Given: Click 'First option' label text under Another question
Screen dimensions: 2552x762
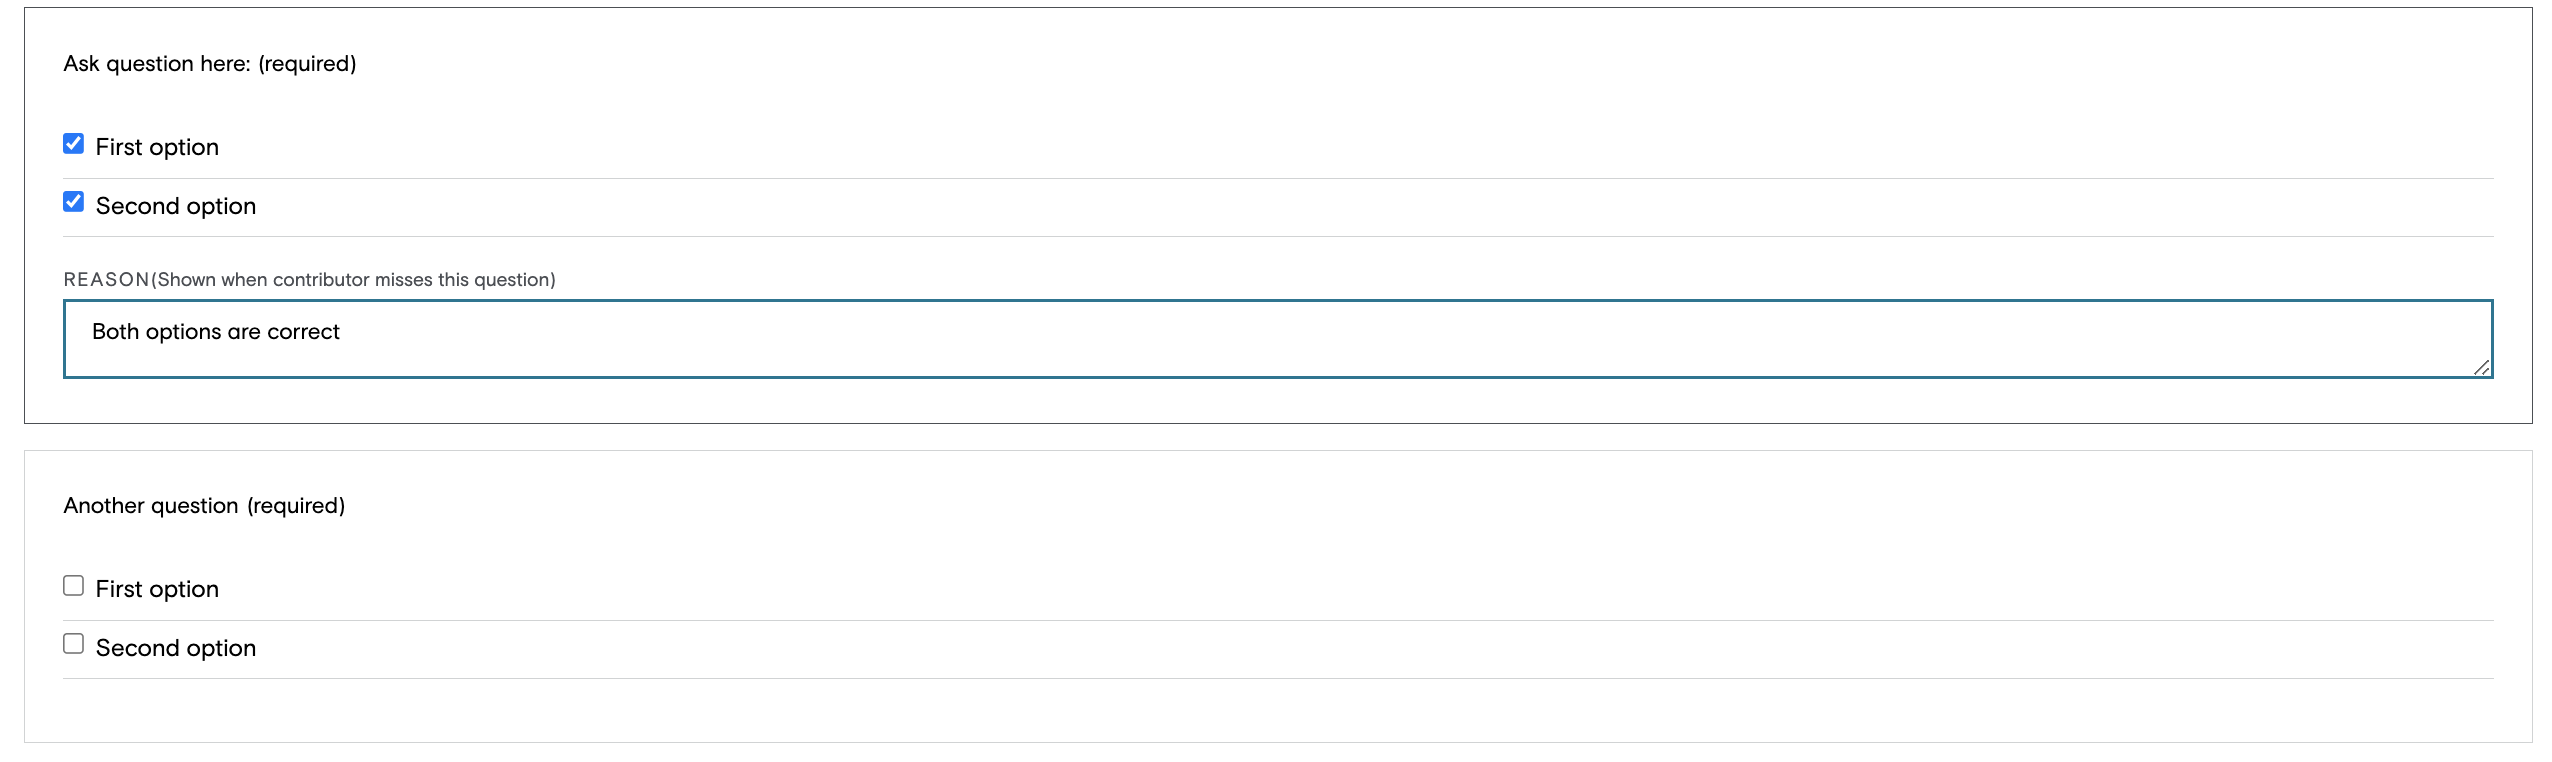Looking at the screenshot, I should [x=157, y=589].
